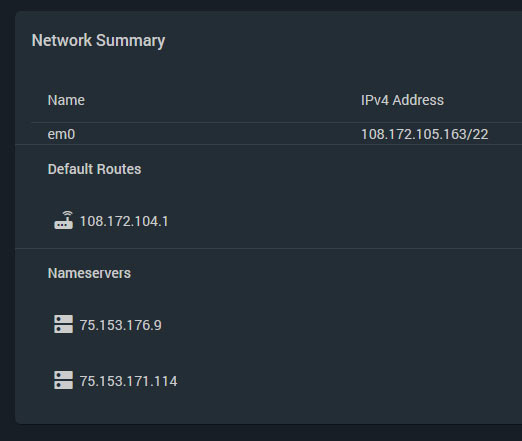
Task: Click the em0 interface name text
Action: (x=61, y=134)
